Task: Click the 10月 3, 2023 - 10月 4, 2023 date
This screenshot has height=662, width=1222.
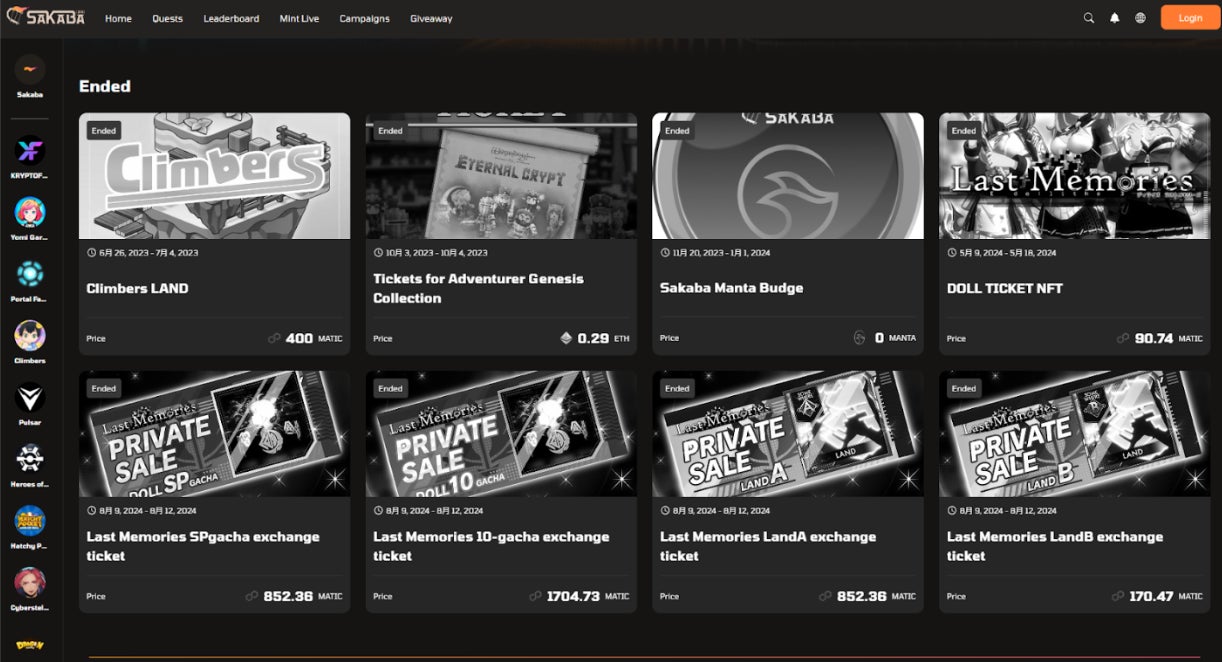Action: [436, 253]
